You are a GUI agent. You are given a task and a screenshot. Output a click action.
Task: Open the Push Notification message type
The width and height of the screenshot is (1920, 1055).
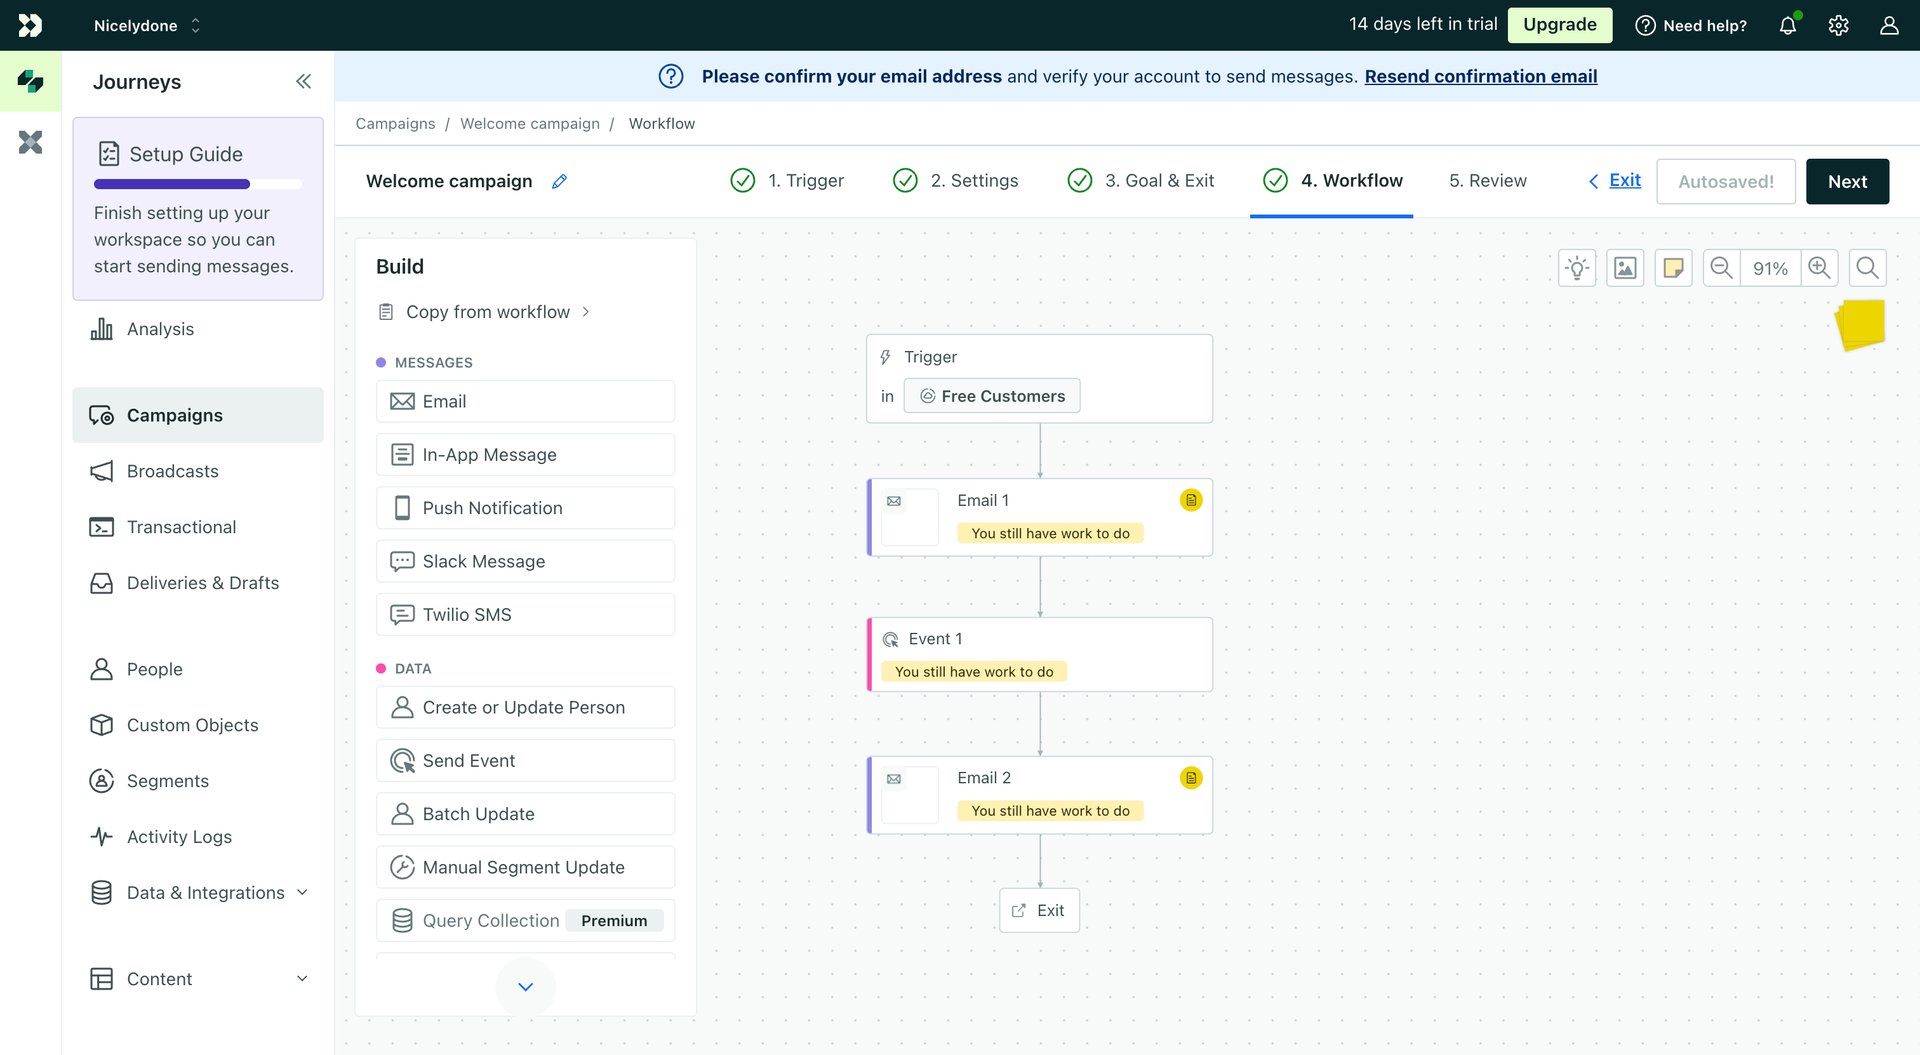click(x=525, y=507)
